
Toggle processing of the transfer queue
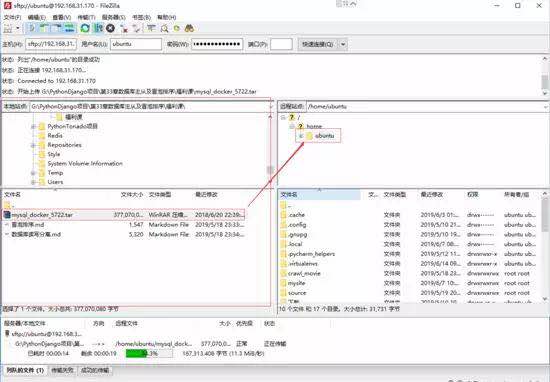coord(98,28)
